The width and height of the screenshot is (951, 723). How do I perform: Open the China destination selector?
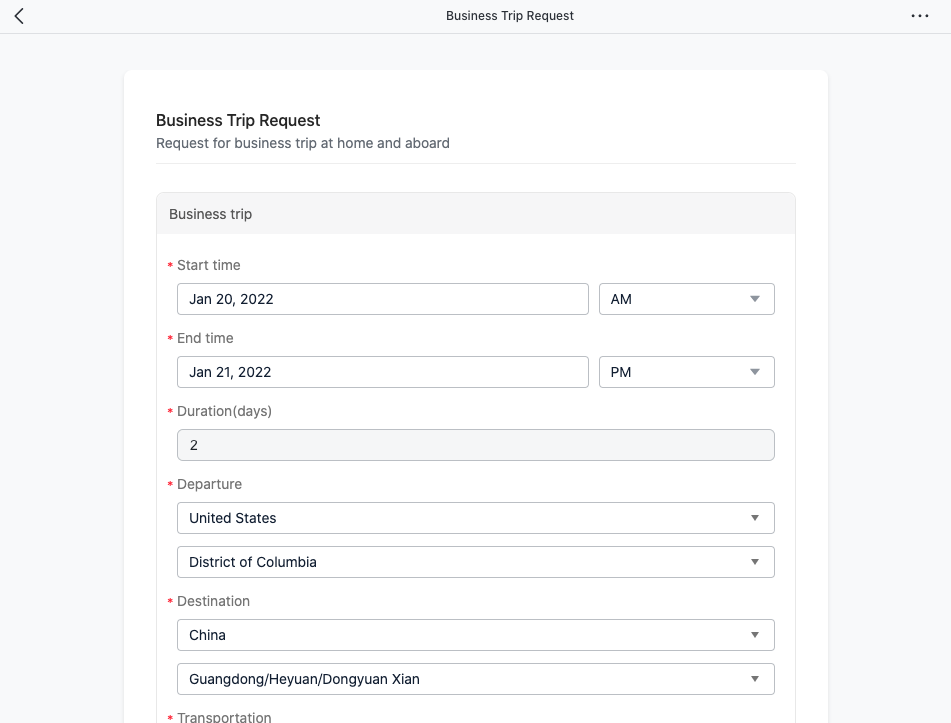point(476,634)
